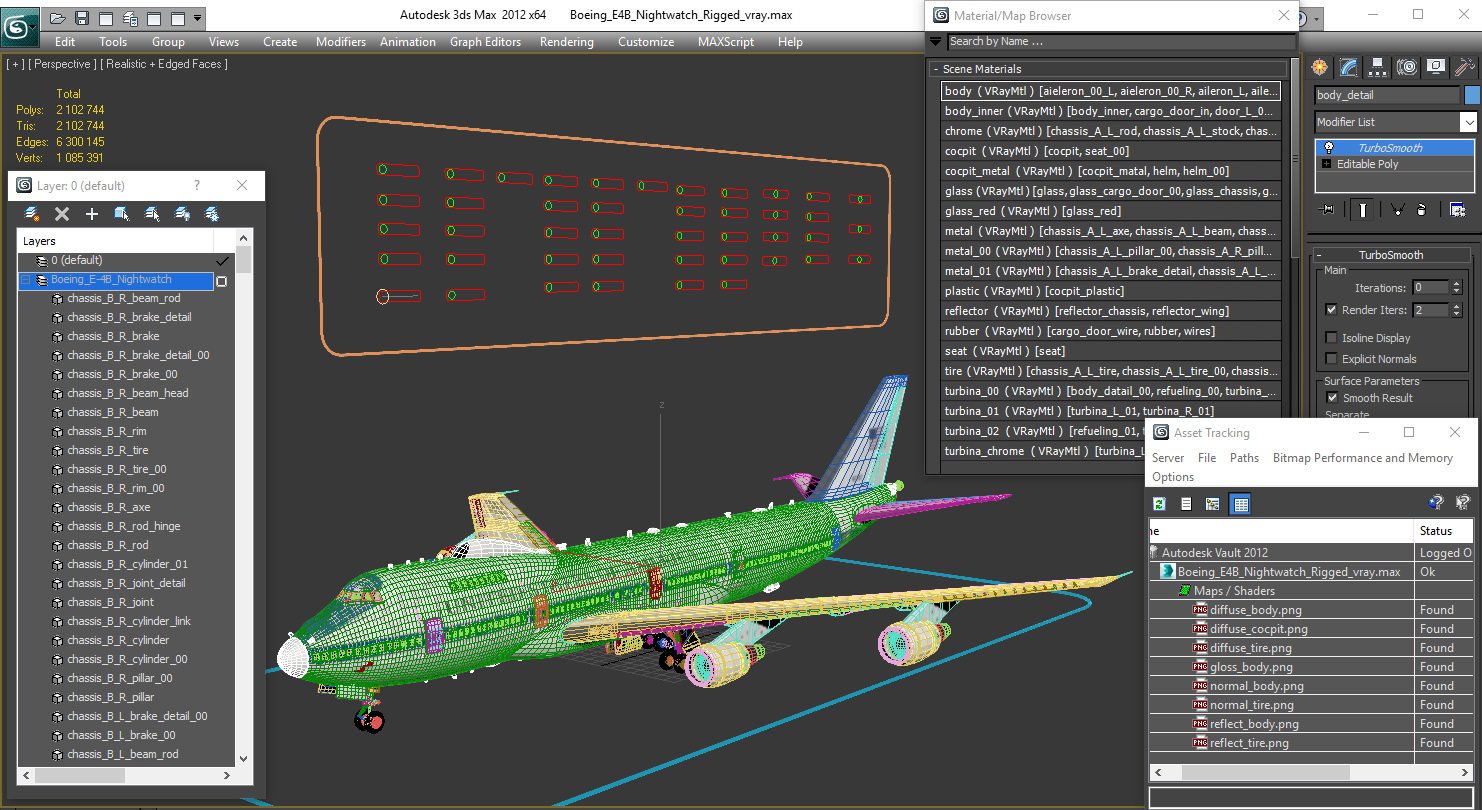Screen dimensions: 1482x810
Task: Click Table View icon in Asset Tracking
Action: [1240, 504]
